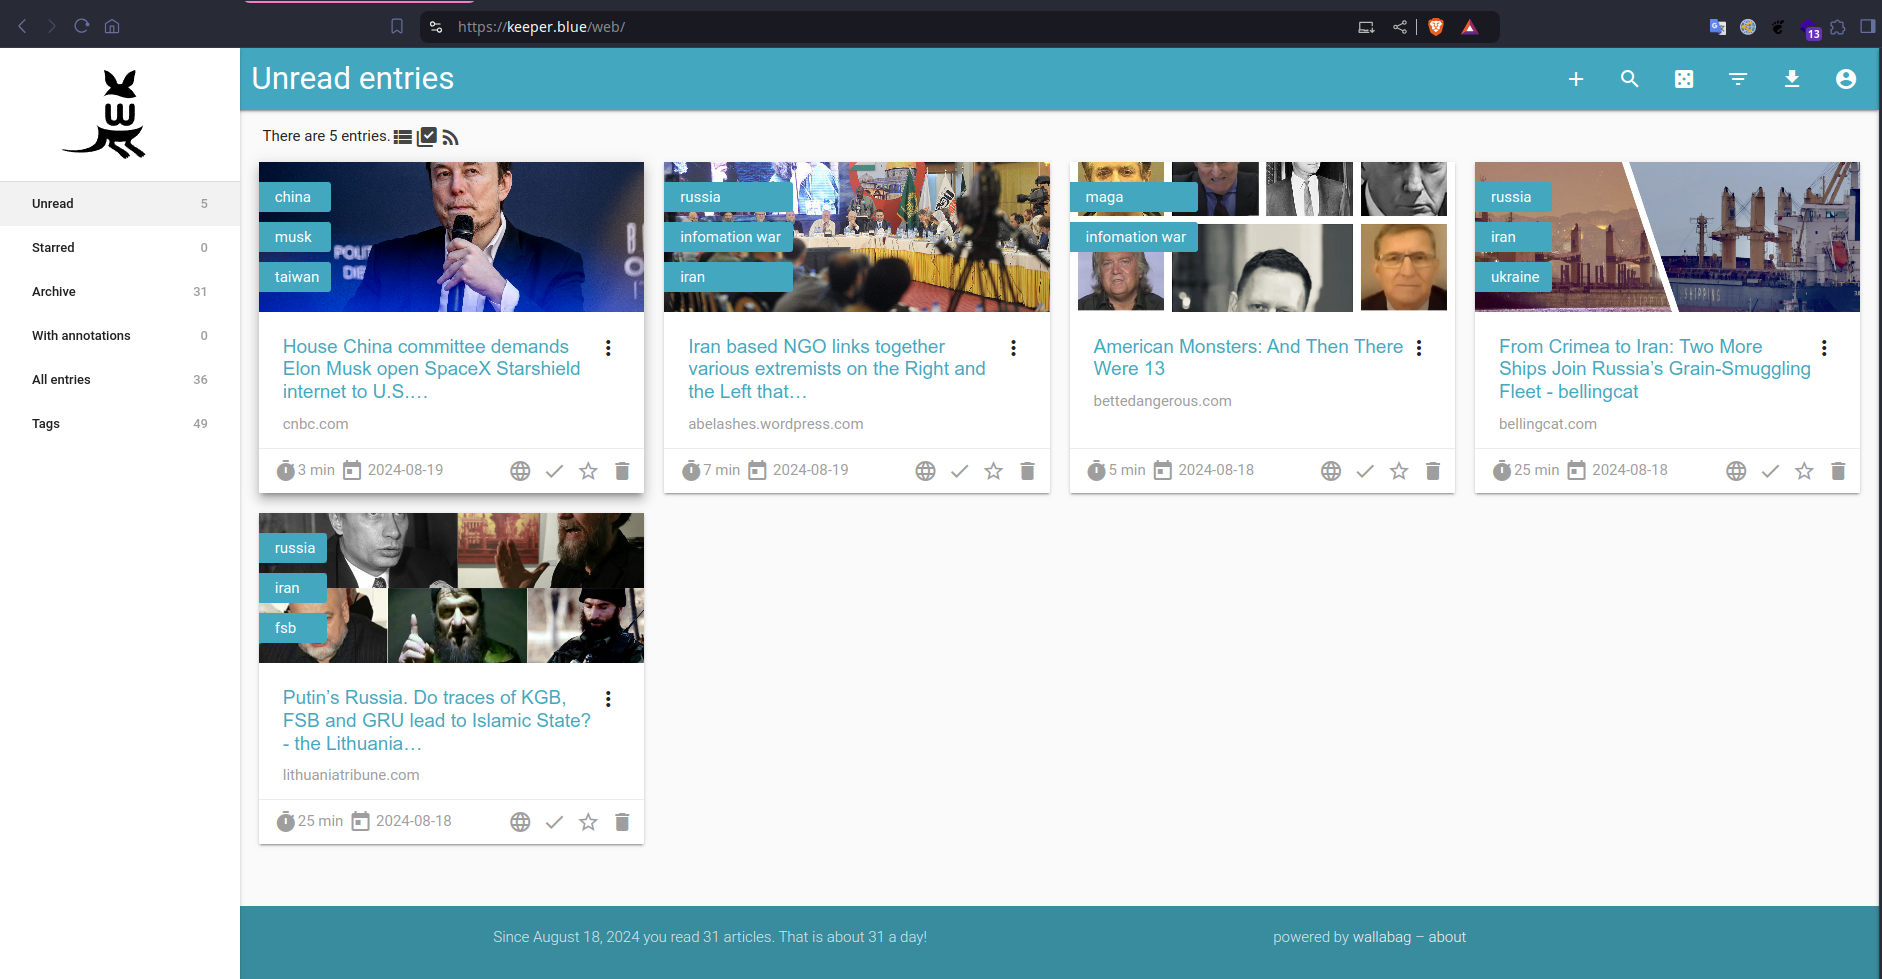The height and width of the screenshot is (979, 1882).
Task: Star the House China committee article
Action: tap(588, 471)
